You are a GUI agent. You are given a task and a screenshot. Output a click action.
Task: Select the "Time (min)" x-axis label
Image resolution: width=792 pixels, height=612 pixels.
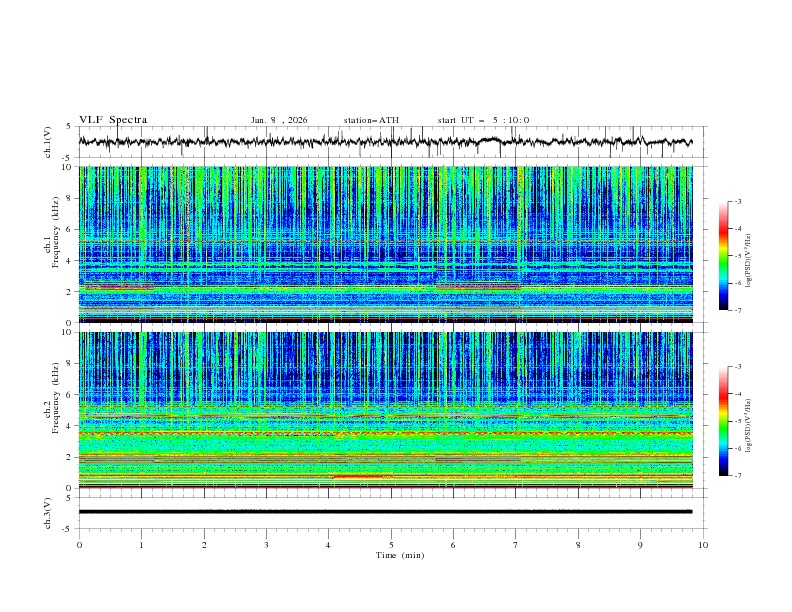pyautogui.click(x=400, y=555)
